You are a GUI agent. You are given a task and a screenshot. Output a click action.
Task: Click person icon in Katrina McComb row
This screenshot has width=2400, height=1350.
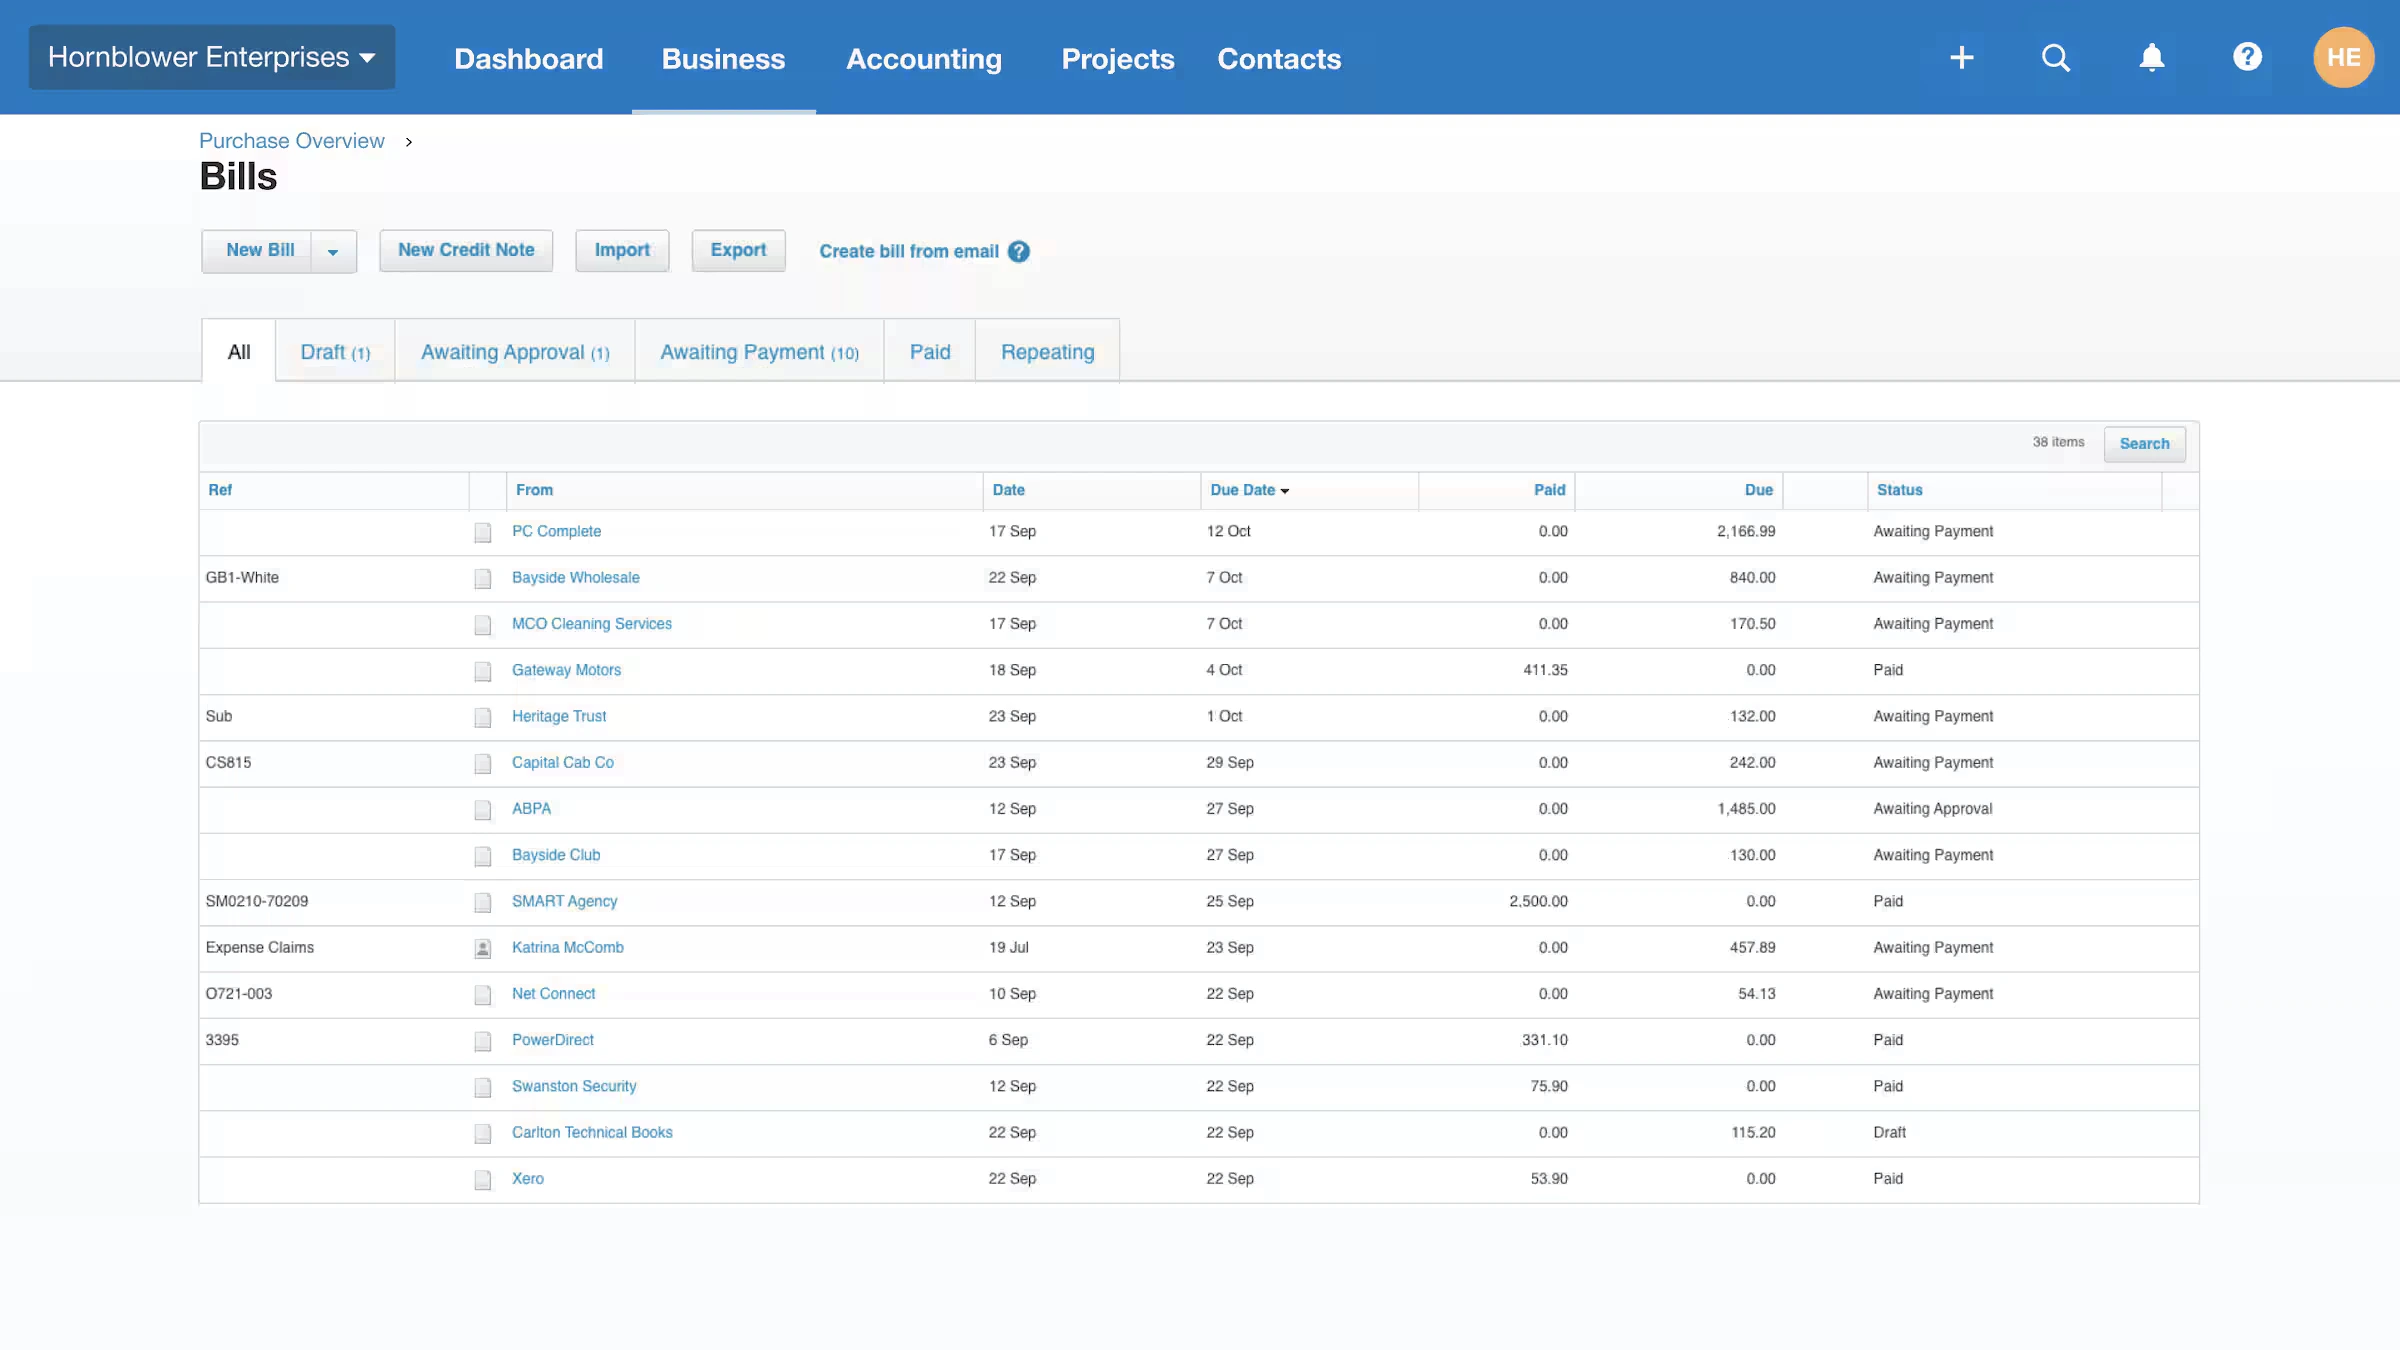(483, 948)
